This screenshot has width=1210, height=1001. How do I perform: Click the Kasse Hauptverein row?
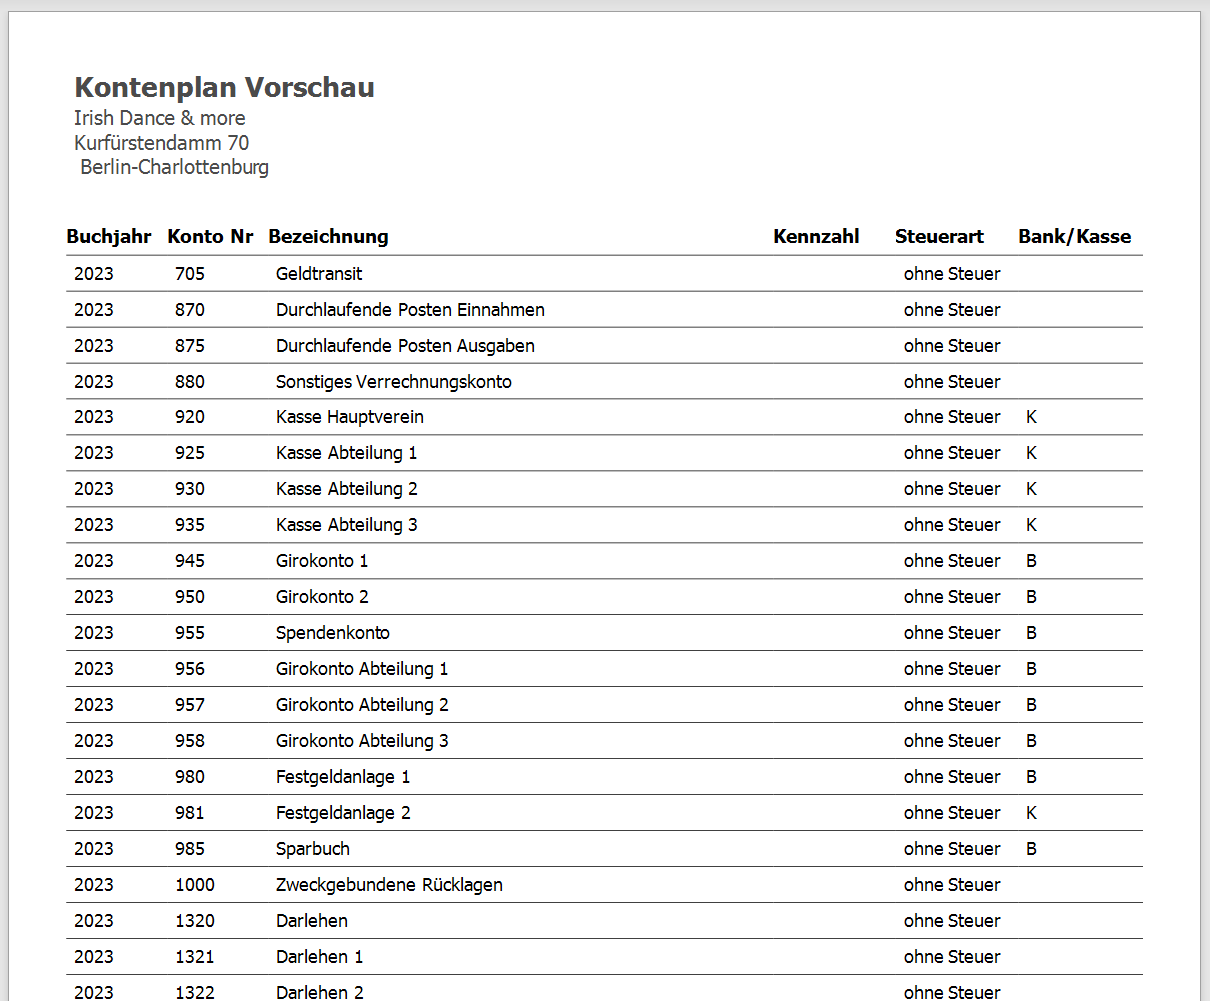point(349,417)
